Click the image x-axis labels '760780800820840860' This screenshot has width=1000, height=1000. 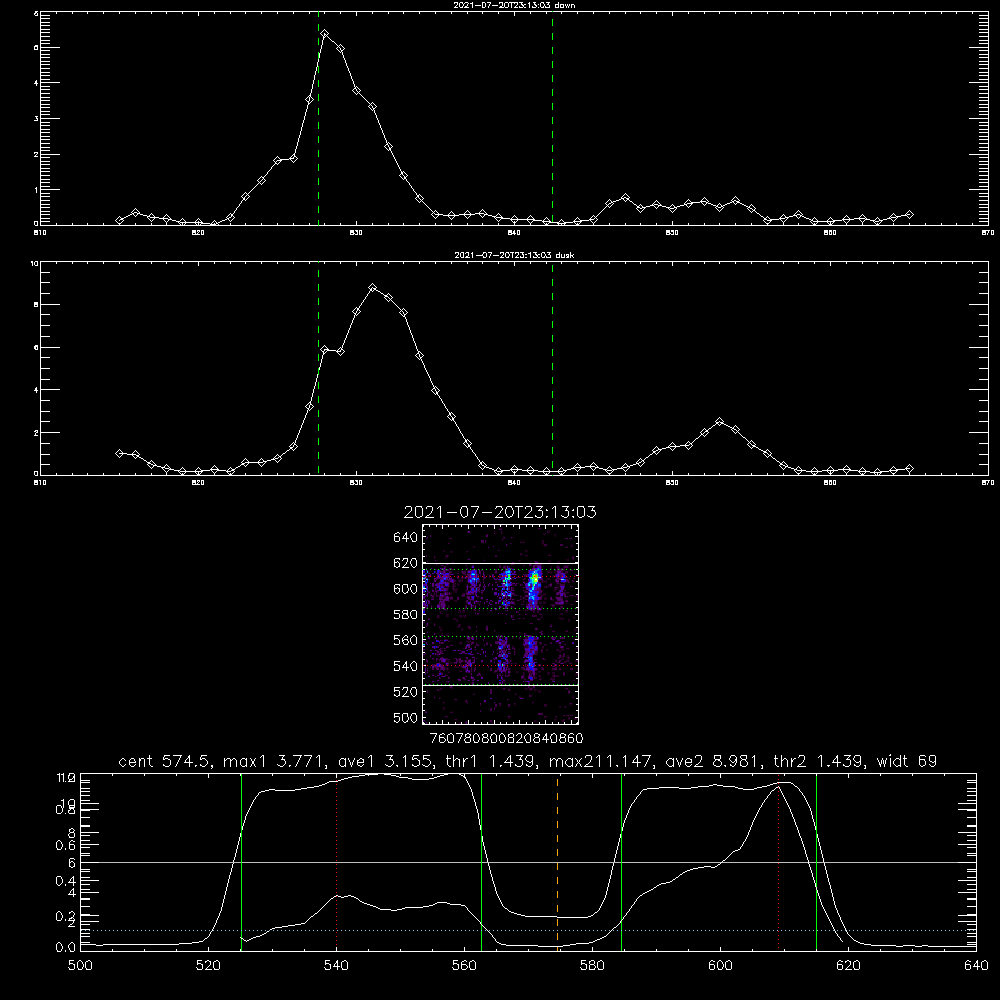pyautogui.click(x=506, y=738)
